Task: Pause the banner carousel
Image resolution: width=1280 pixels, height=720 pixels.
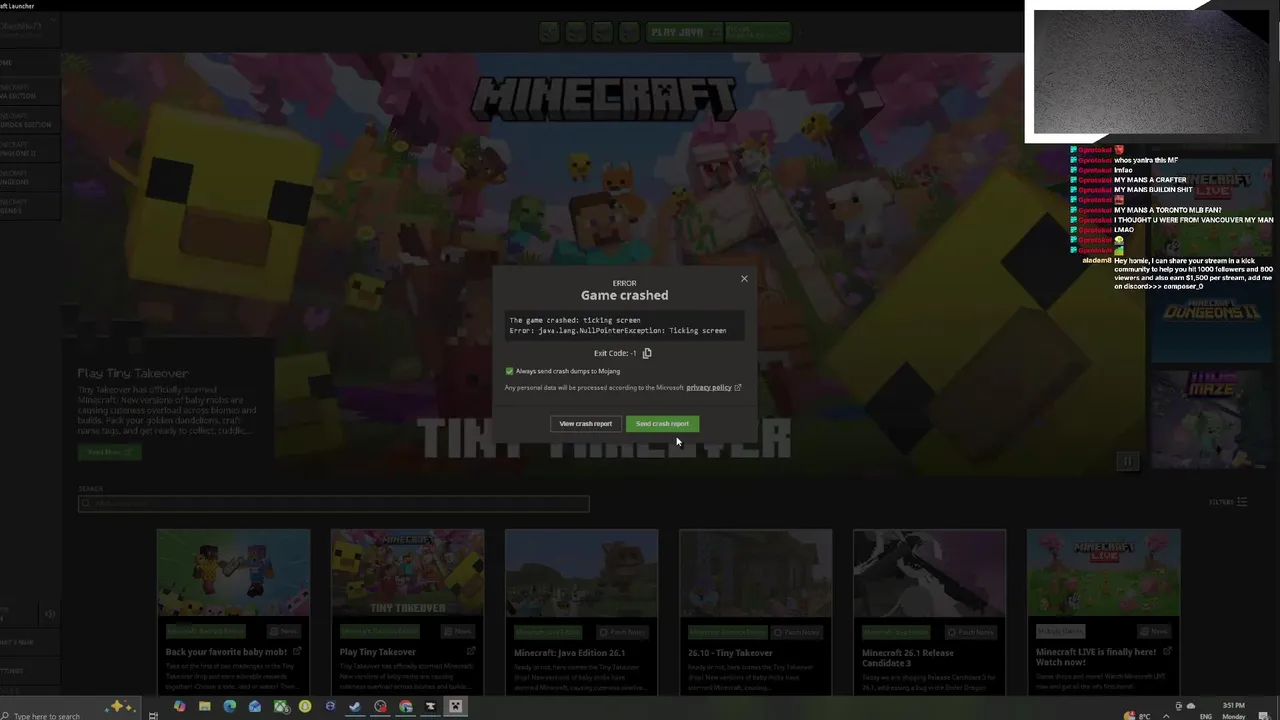Action: (1127, 461)
